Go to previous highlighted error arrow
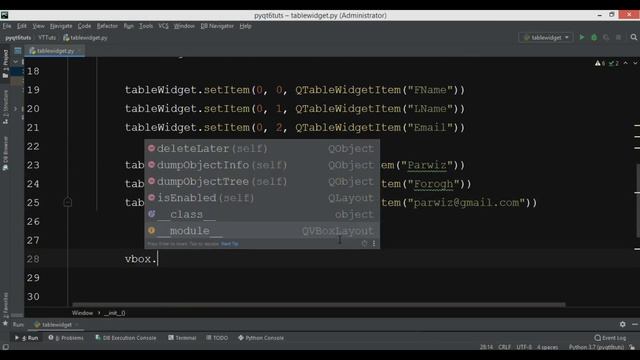640x360 pixels. click(626, 63)
